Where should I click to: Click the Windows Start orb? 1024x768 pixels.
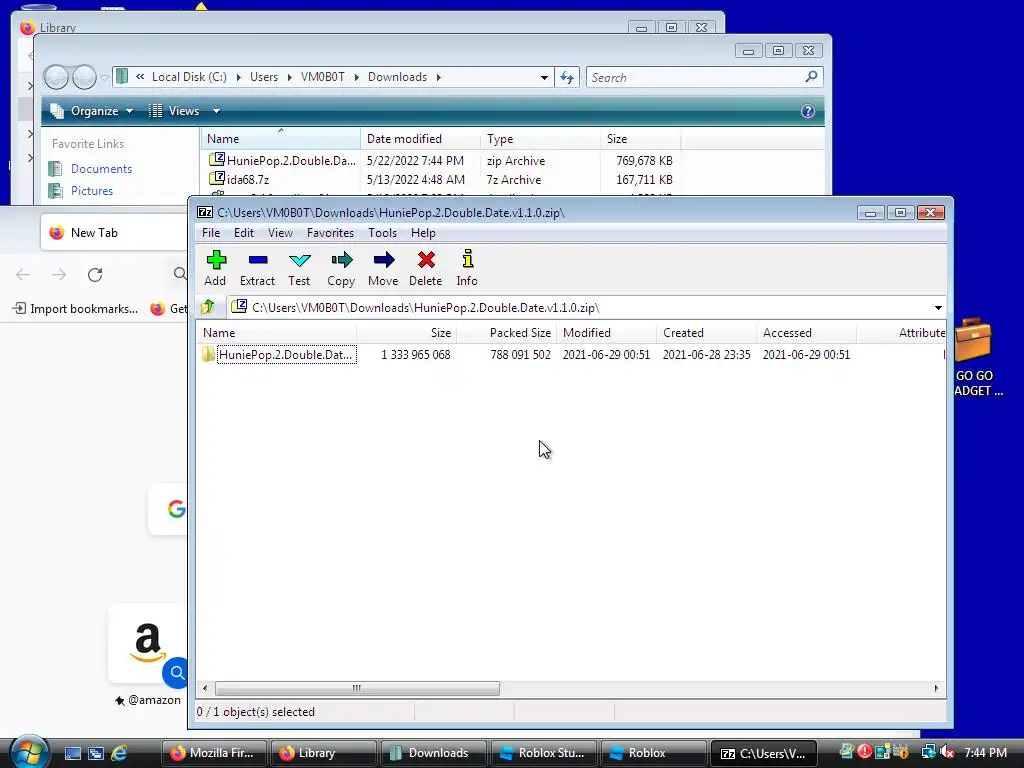point(27,753)
